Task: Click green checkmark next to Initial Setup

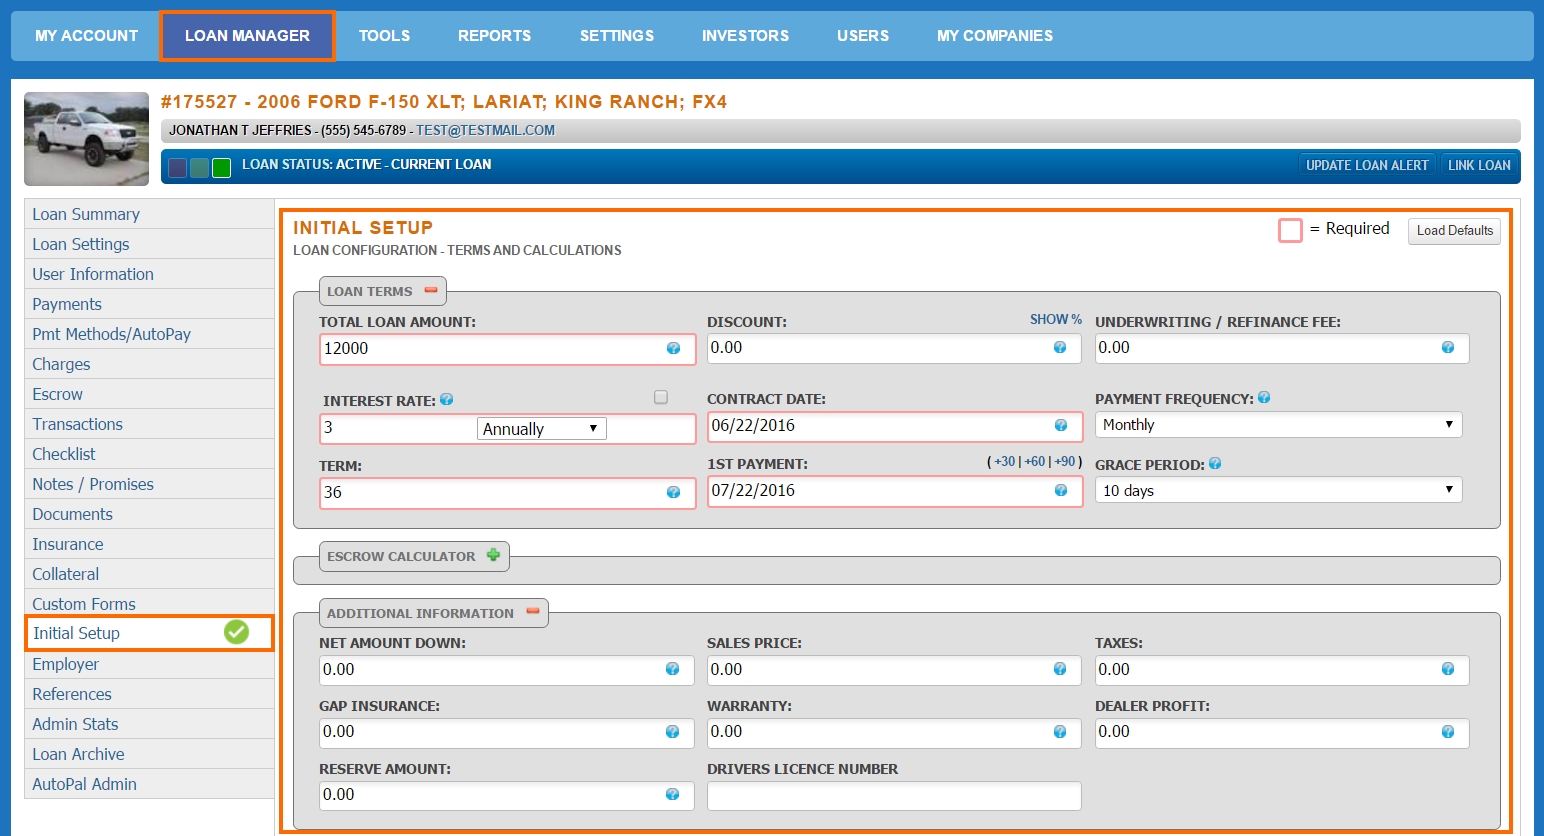Action: [236, 632]
